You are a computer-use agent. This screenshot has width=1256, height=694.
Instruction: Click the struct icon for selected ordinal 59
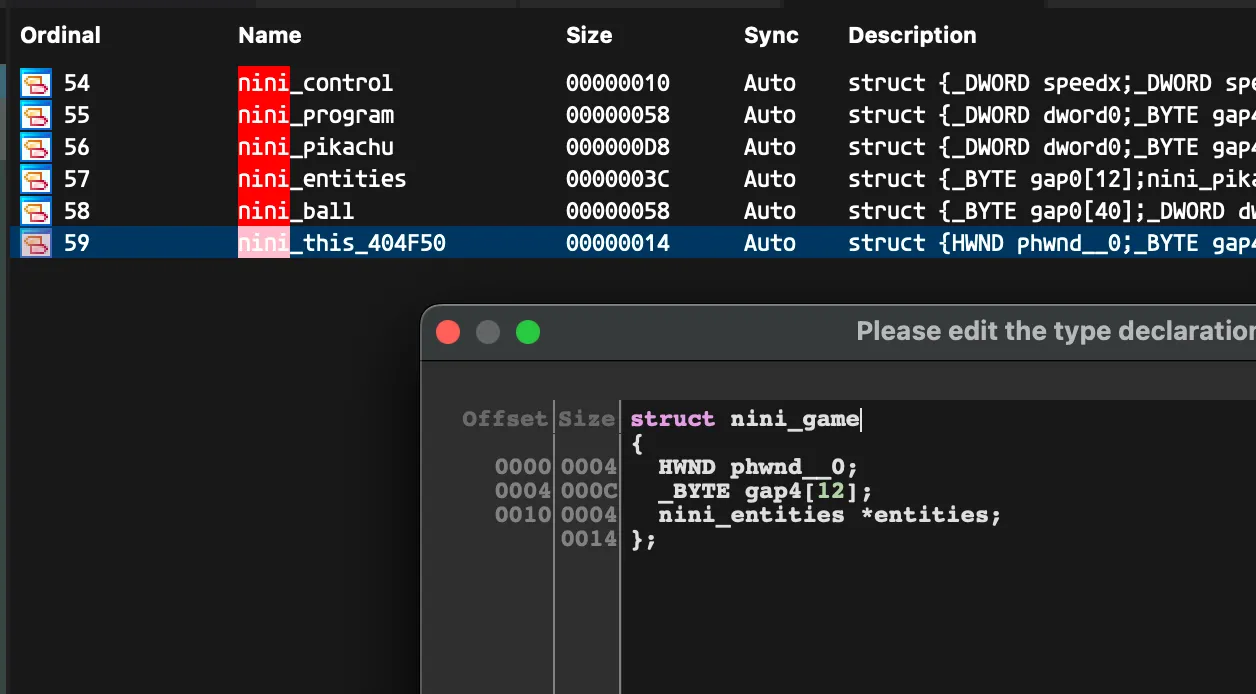[36, 243]
